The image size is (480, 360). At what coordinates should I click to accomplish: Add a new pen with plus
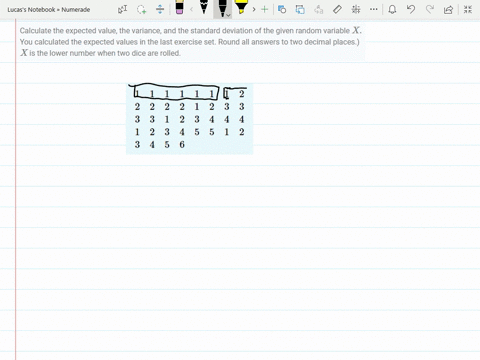265,9
